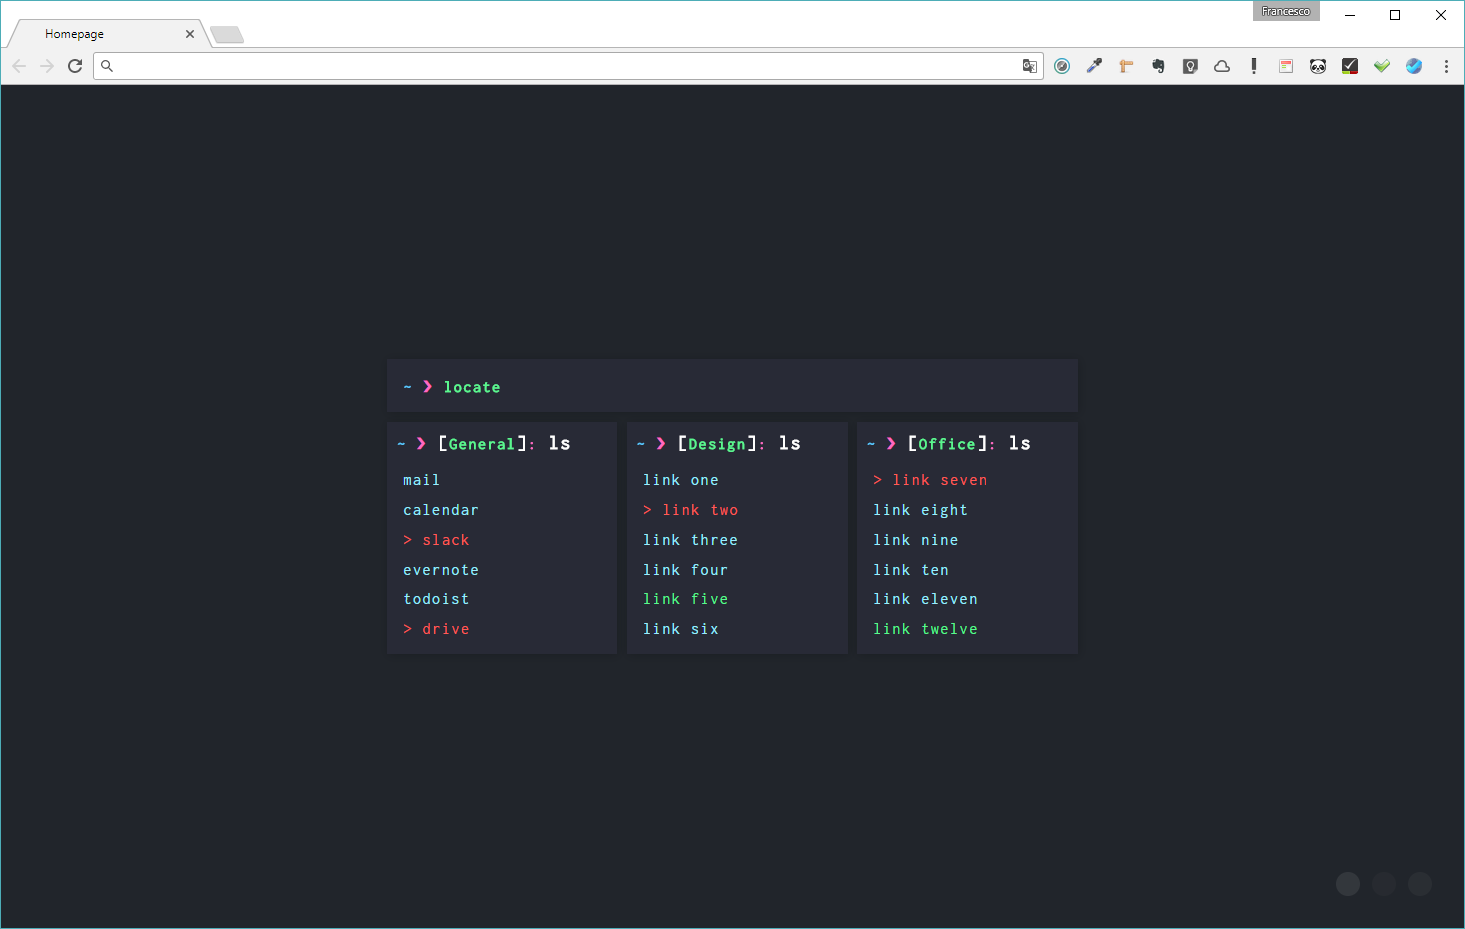Viewport: 1465px width, 929px height.
Task: Go back to previous page
Action: 19,66
